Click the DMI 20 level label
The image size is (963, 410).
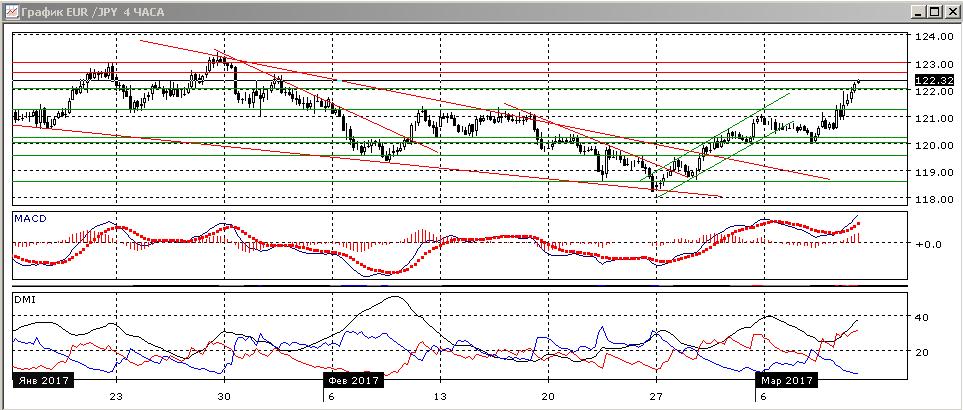[922, 352]
